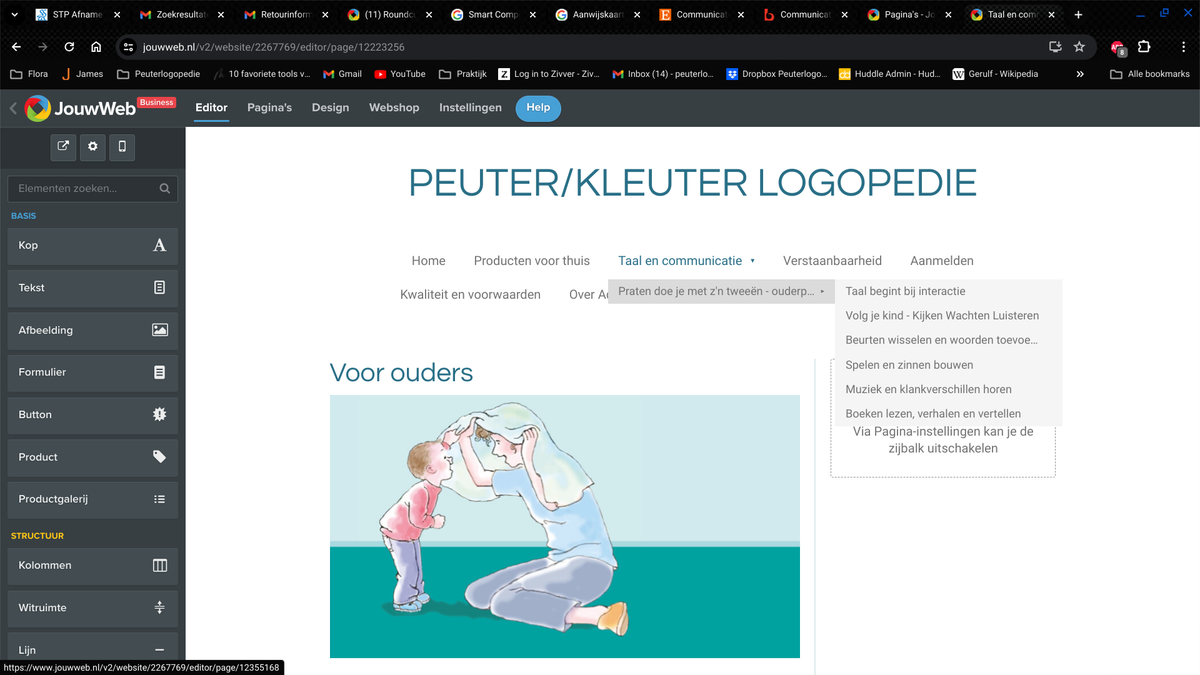Add a Tekst element

pyautogui.click(x=93, y=287)
